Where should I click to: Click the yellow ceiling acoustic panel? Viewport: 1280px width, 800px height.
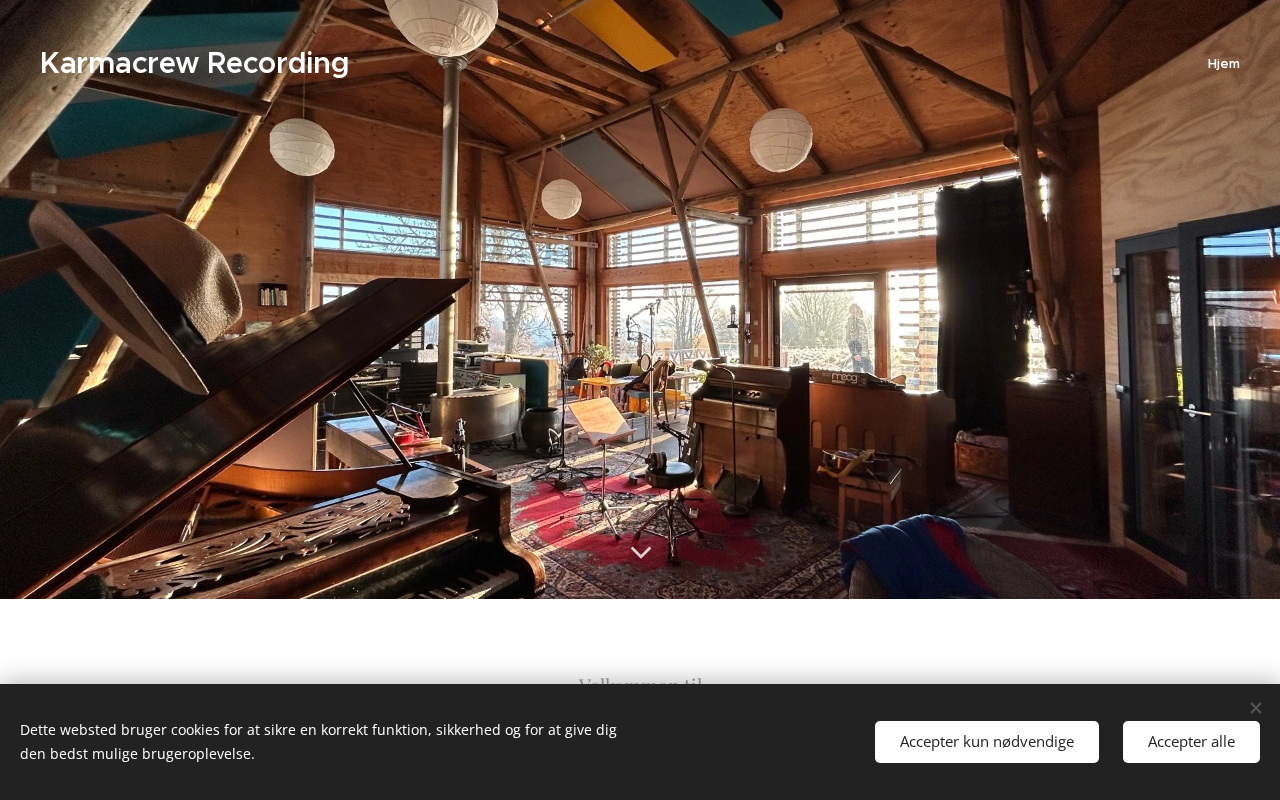622,32
